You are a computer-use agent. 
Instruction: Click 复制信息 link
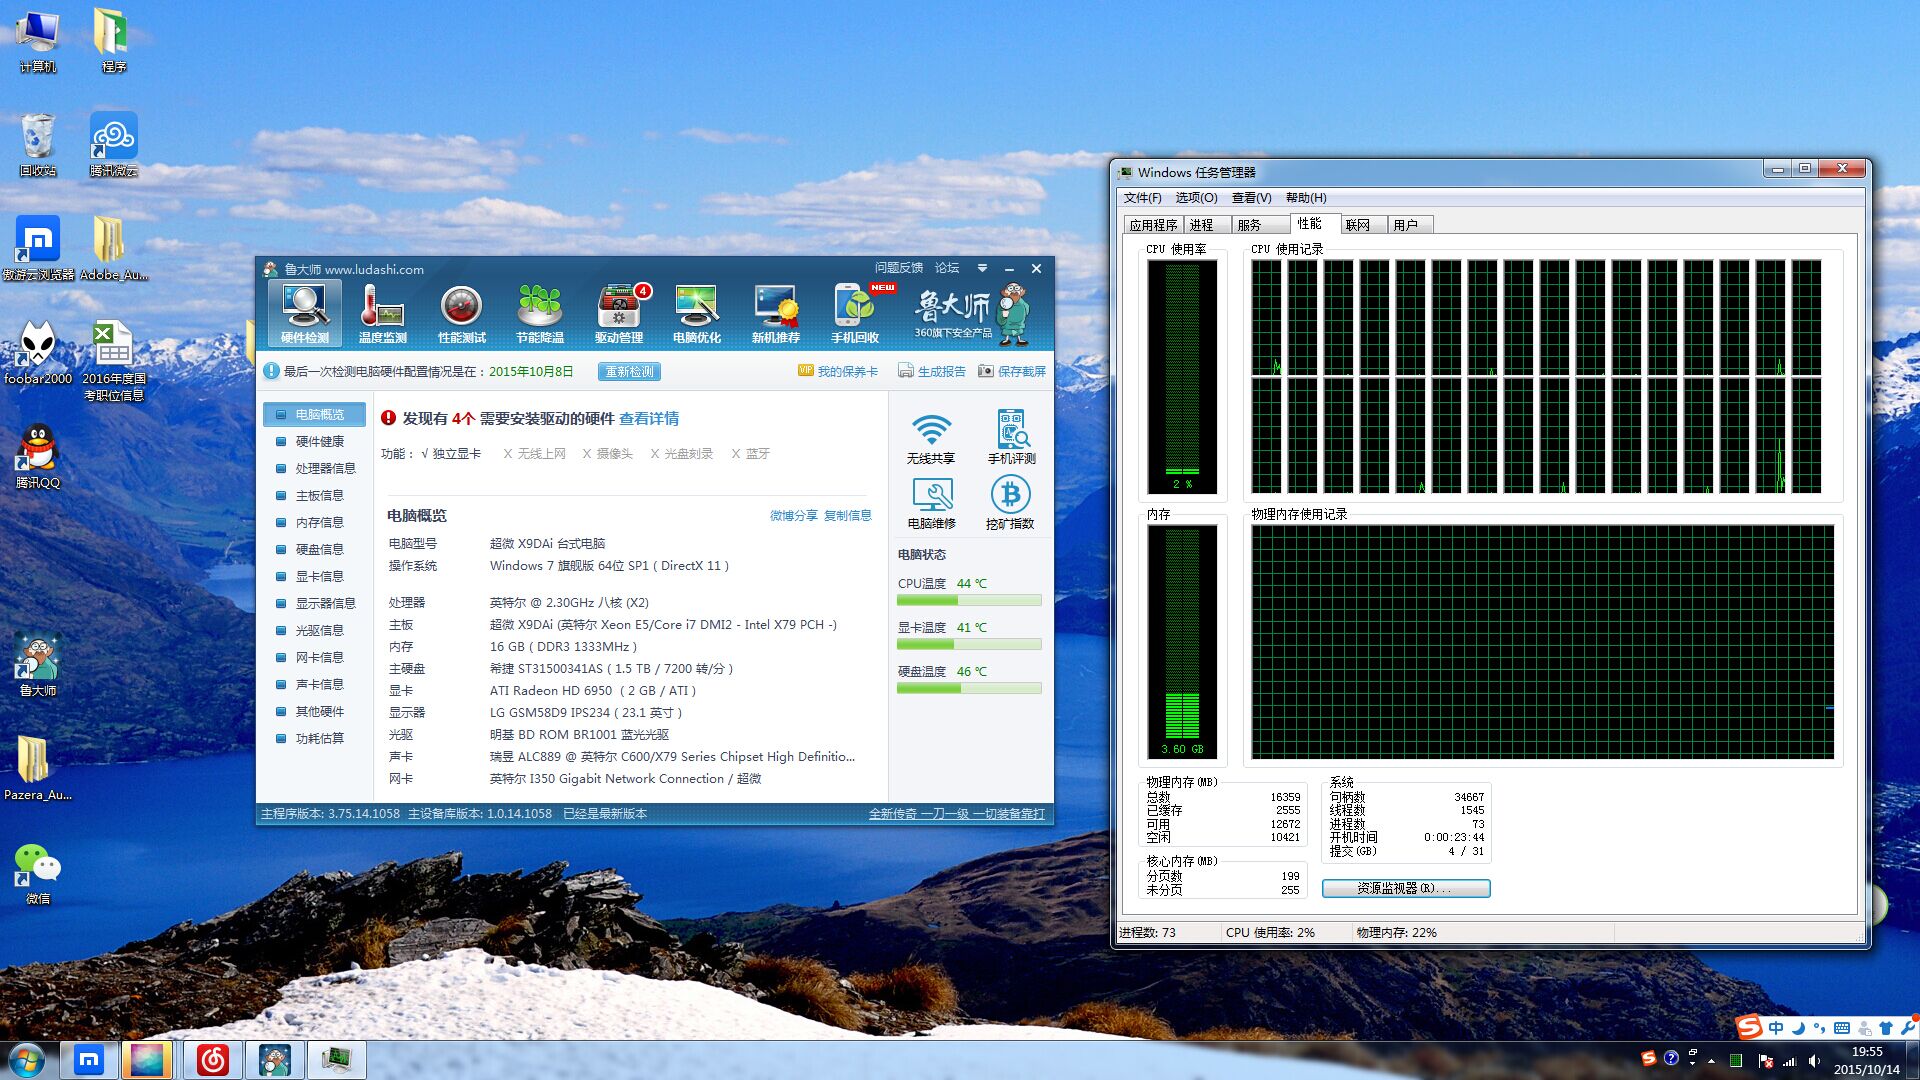[x=848, y=516]
